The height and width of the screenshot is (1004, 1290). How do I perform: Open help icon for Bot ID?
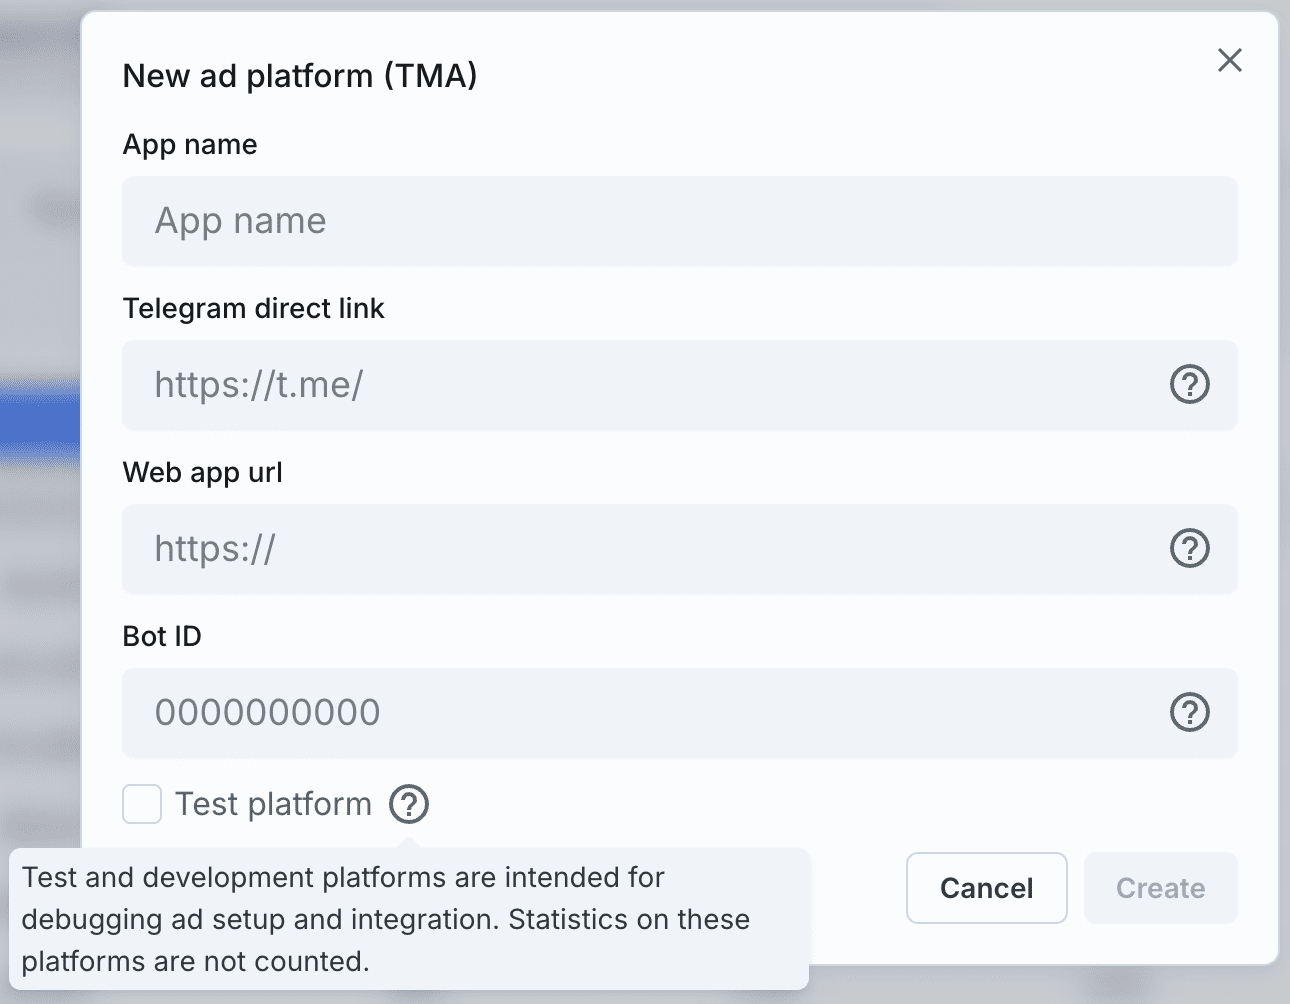point(1189,712)
